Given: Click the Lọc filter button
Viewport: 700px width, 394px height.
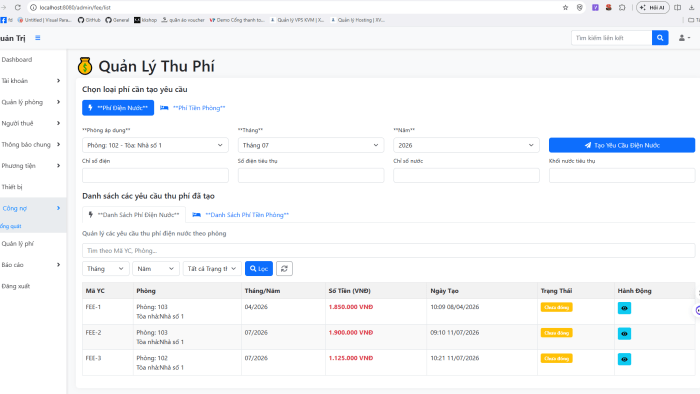Looking at the screenshot, I should [258, 269].
